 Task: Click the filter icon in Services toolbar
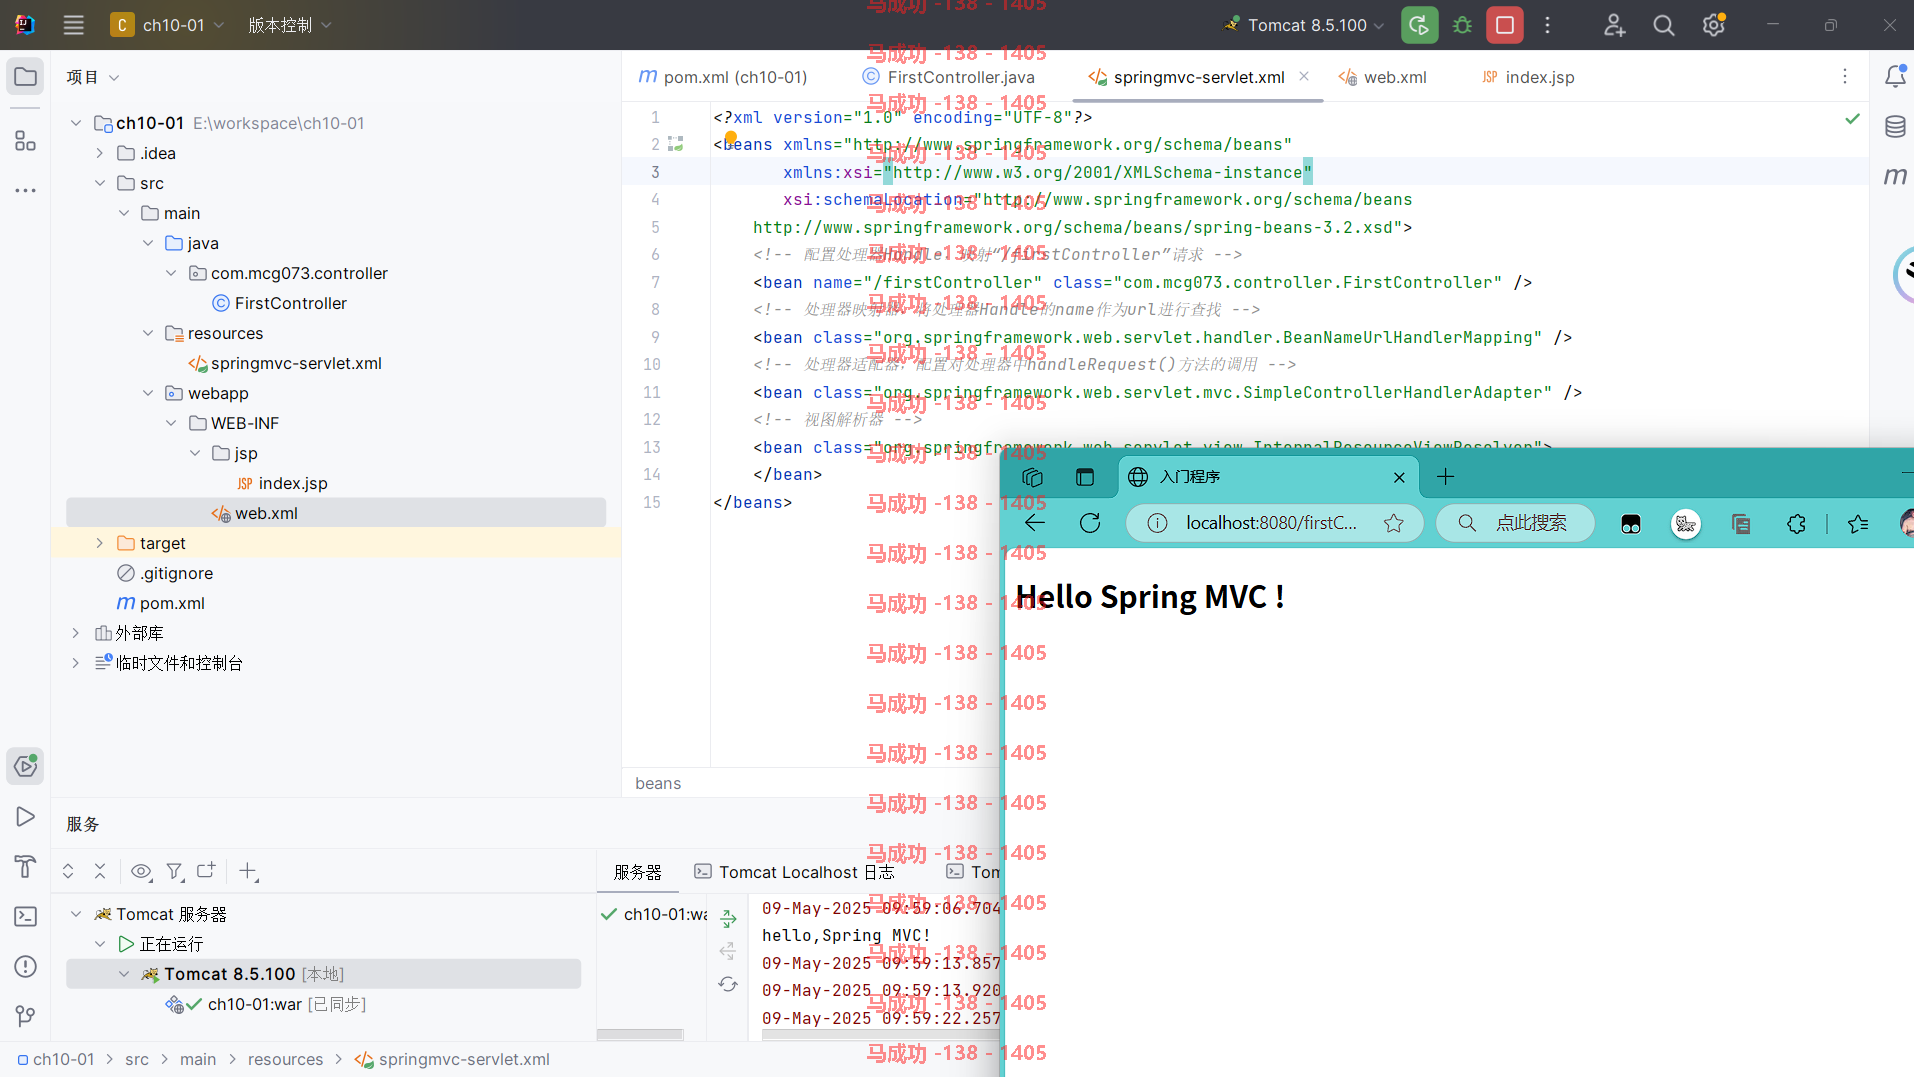click(175, 871)
